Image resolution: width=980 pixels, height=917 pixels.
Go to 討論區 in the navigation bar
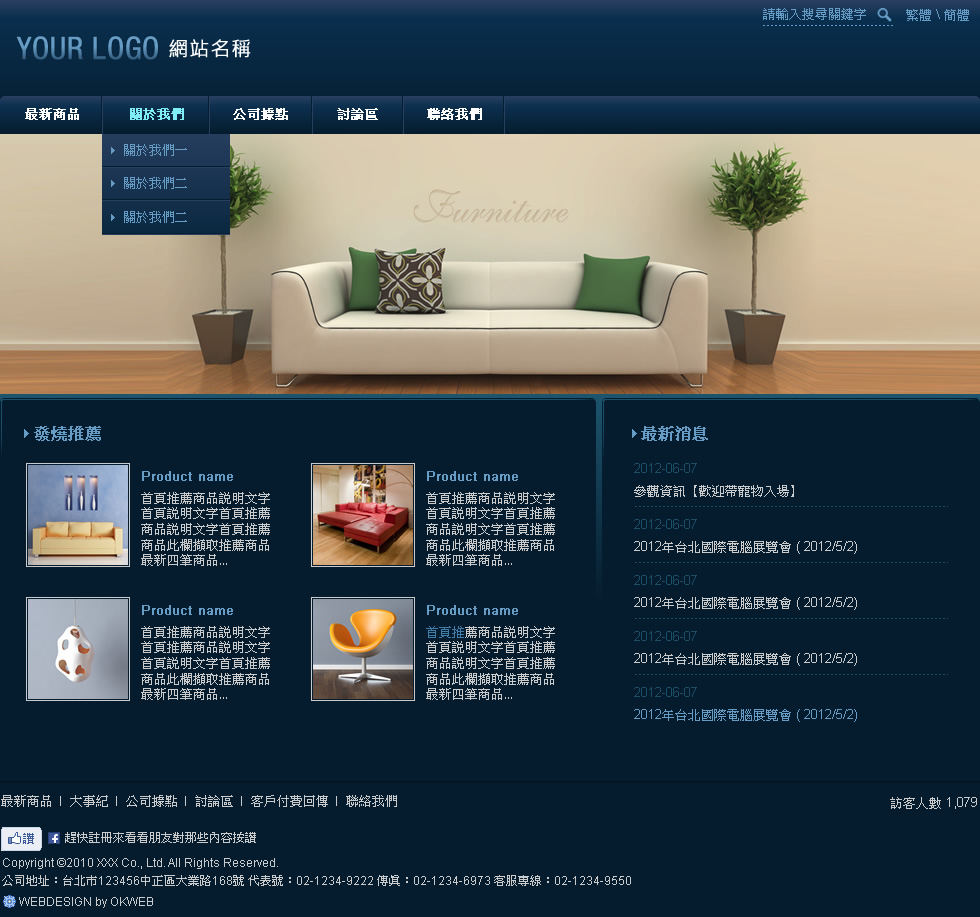point(357,115)
